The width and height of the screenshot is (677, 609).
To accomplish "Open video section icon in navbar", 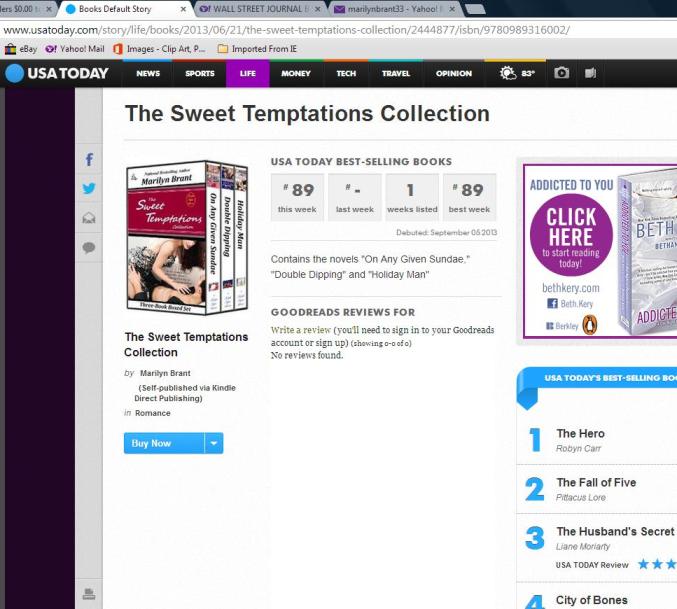I will (590, 73).
